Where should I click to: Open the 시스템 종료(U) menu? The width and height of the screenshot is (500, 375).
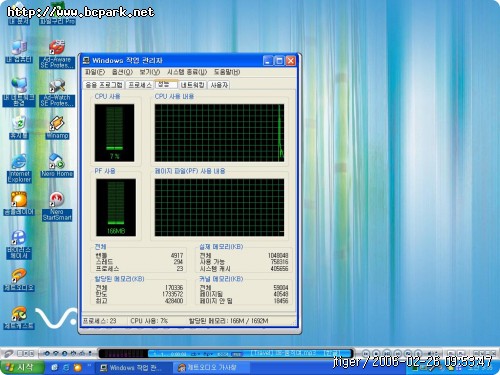[x=187, y=72]
